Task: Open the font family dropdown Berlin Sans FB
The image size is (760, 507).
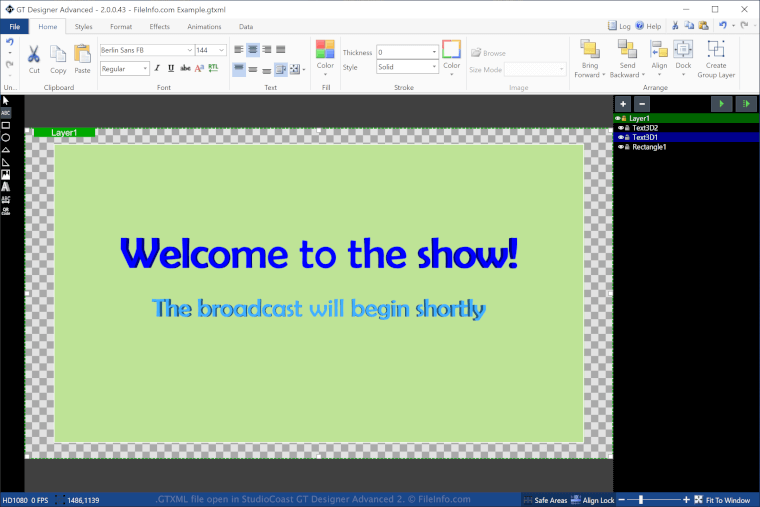Action: [190, 50]
